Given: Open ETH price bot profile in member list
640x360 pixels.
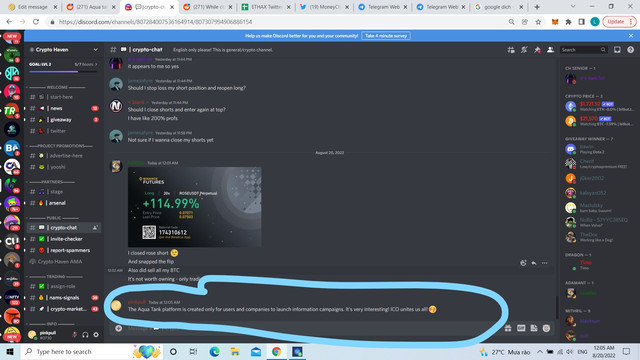Looking at the screenshot, I should pos(599,107).
